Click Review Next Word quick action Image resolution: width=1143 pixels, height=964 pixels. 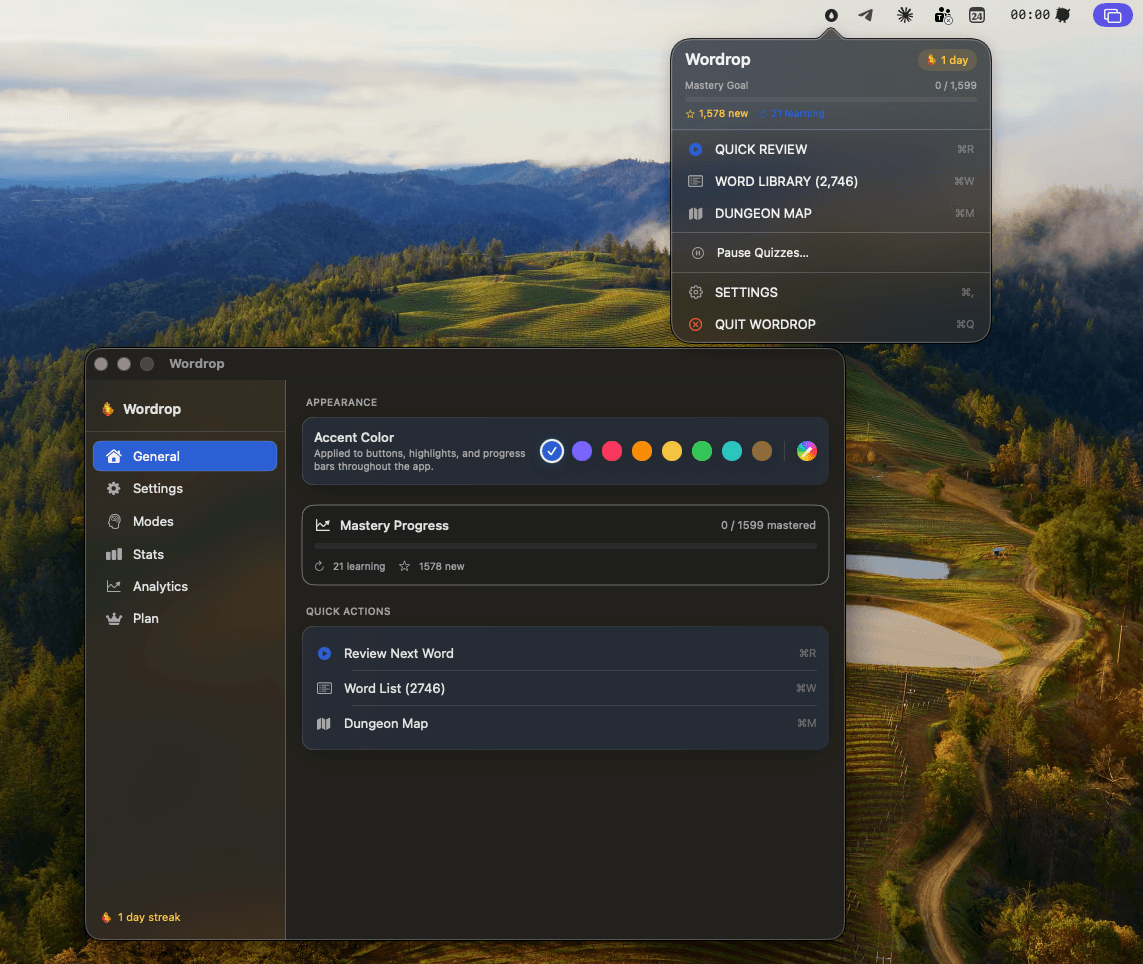tap(566, 653)
